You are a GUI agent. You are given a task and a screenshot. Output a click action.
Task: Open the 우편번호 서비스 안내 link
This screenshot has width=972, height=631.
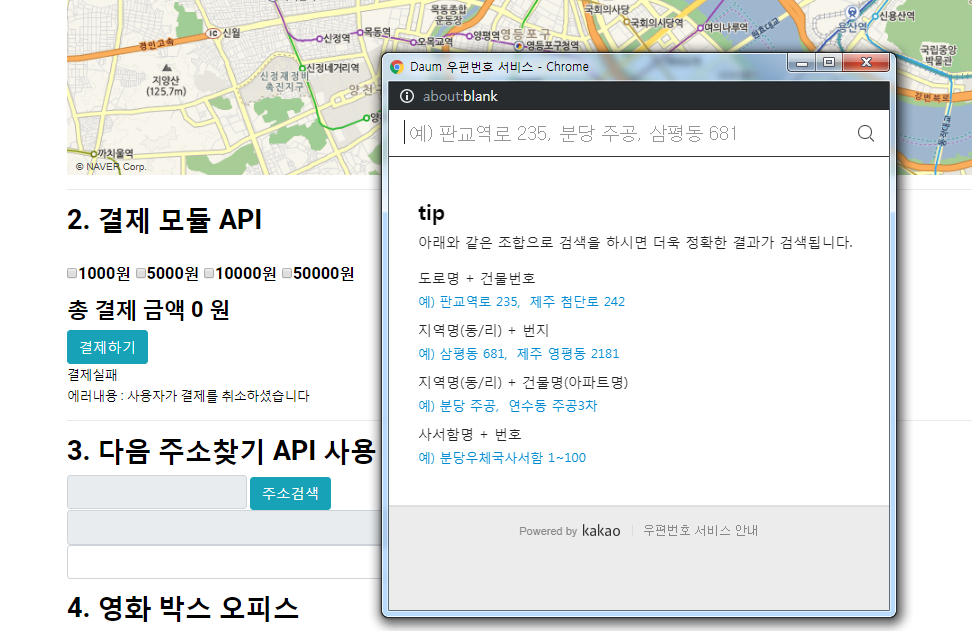pos(700,531)
